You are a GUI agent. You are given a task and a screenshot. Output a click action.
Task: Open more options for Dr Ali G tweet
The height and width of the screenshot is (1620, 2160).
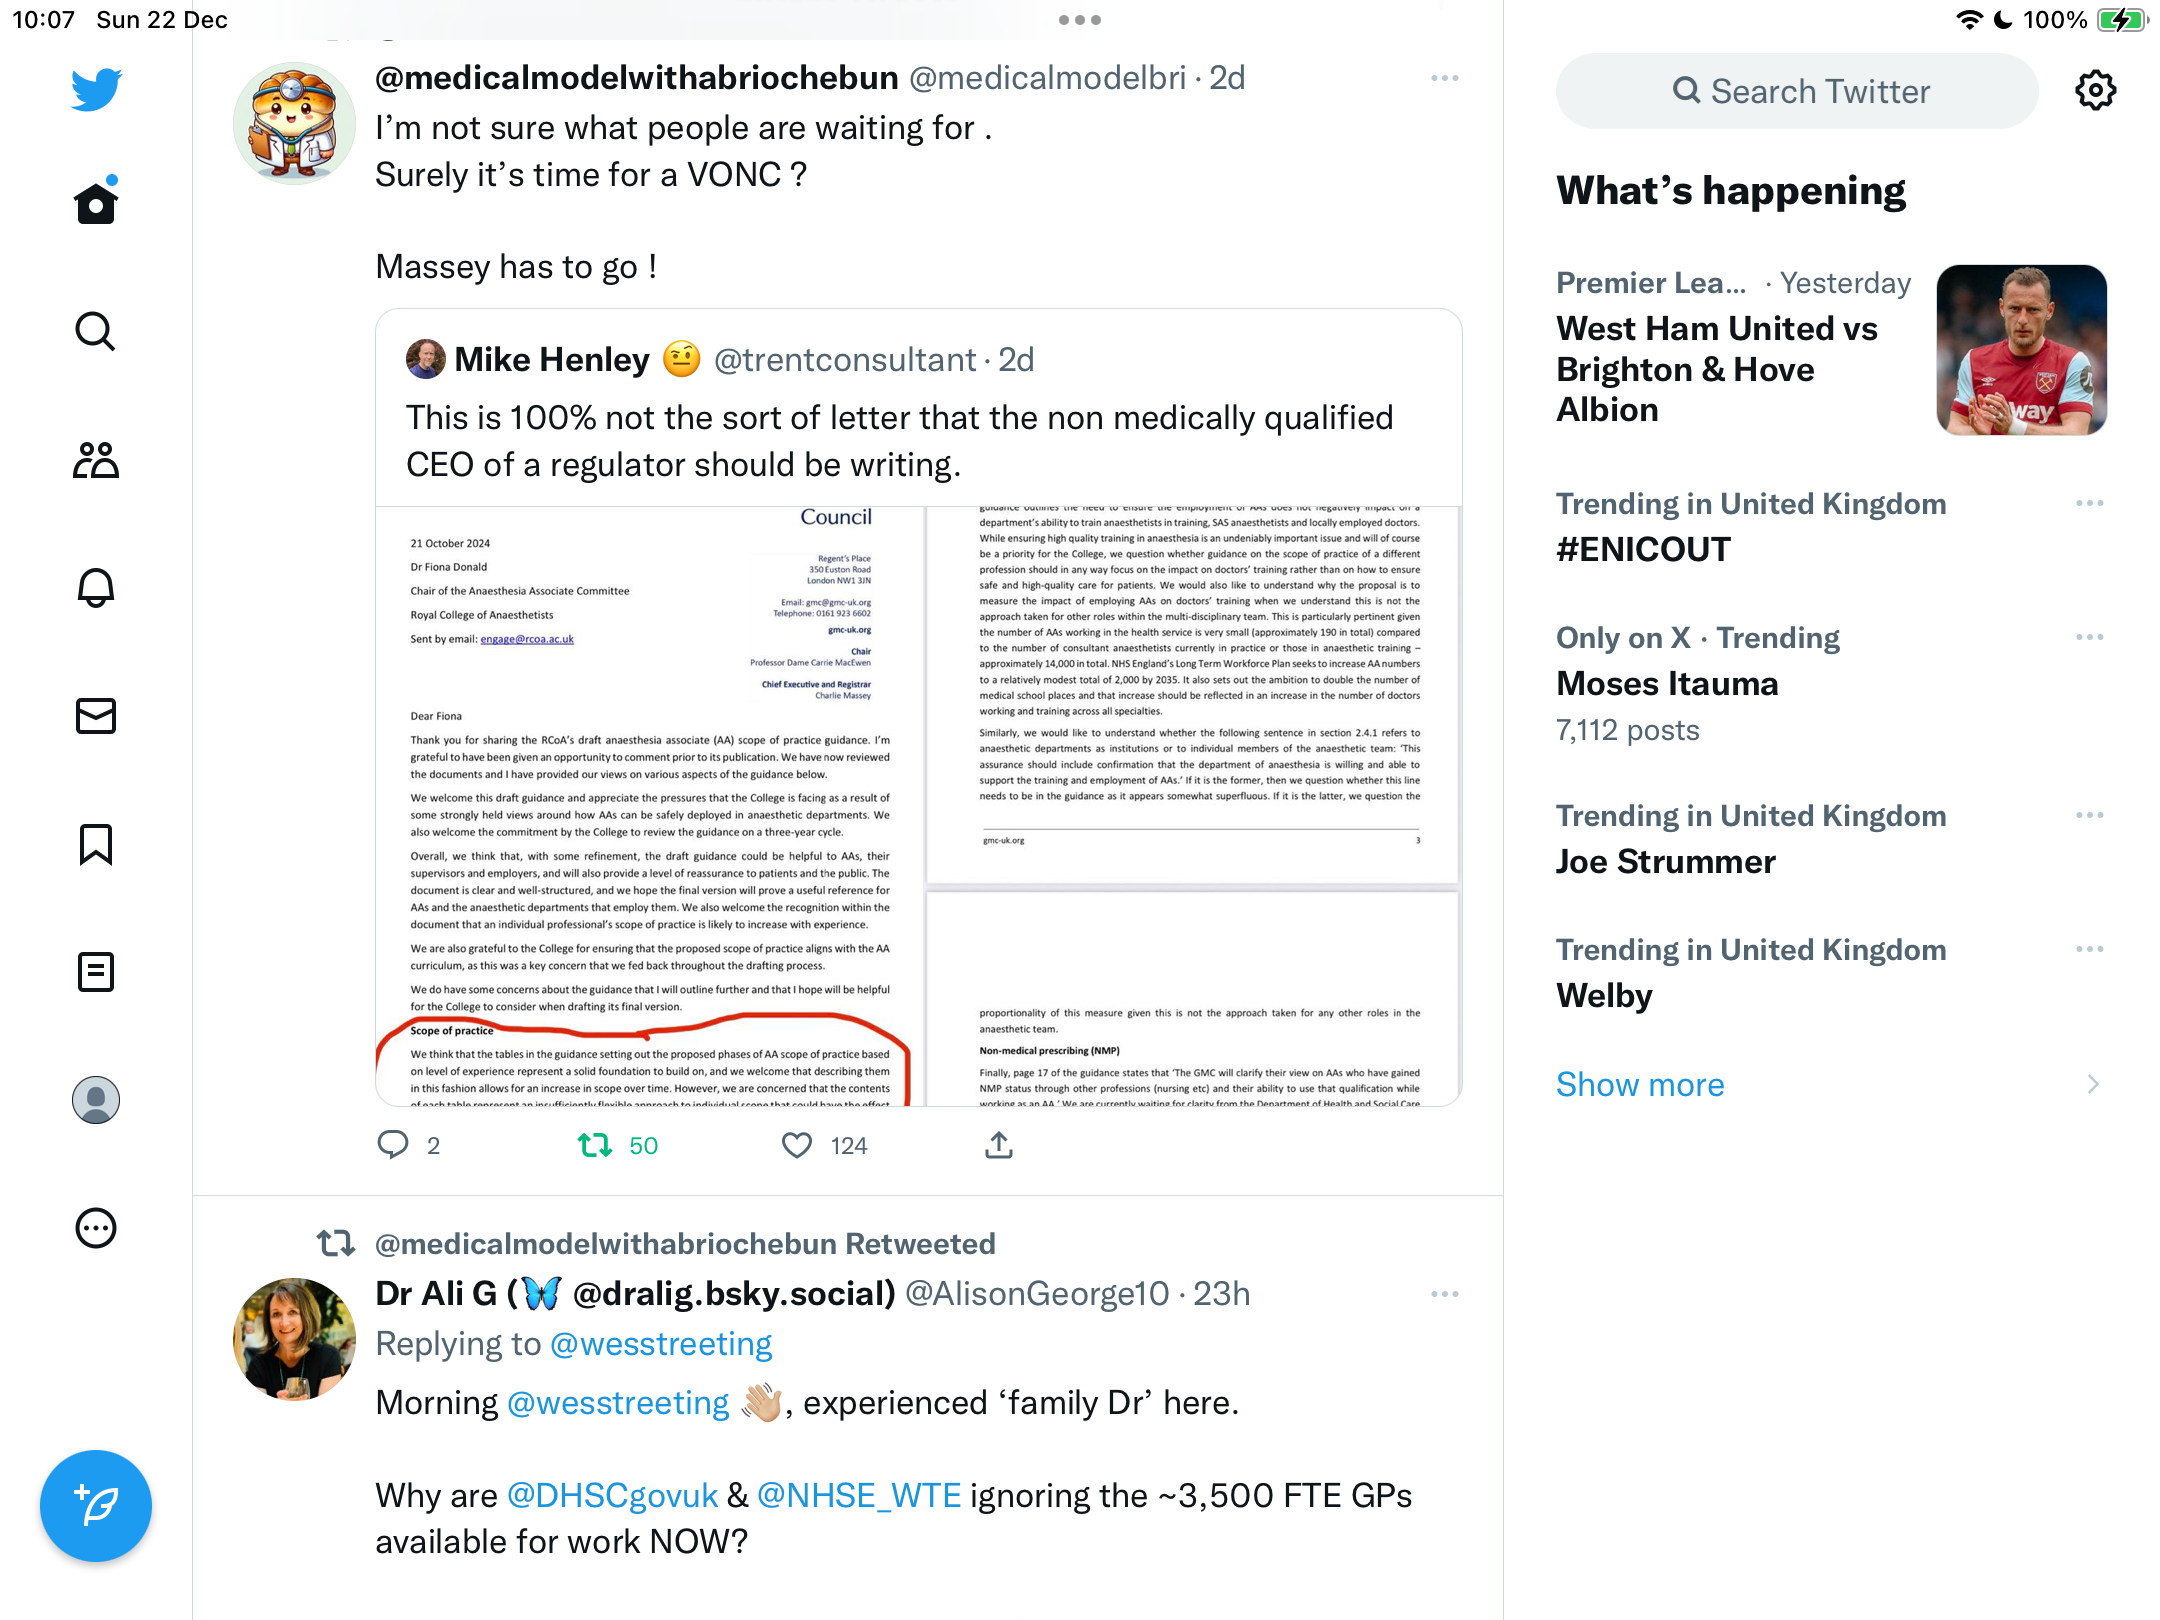click(x=1444, y=1294)
